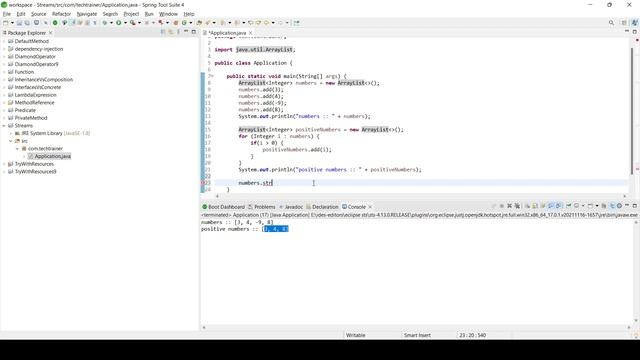This screenshot has height=360, width=640.
Task: Click the New Java Class green icon
Action: point(184,23)
